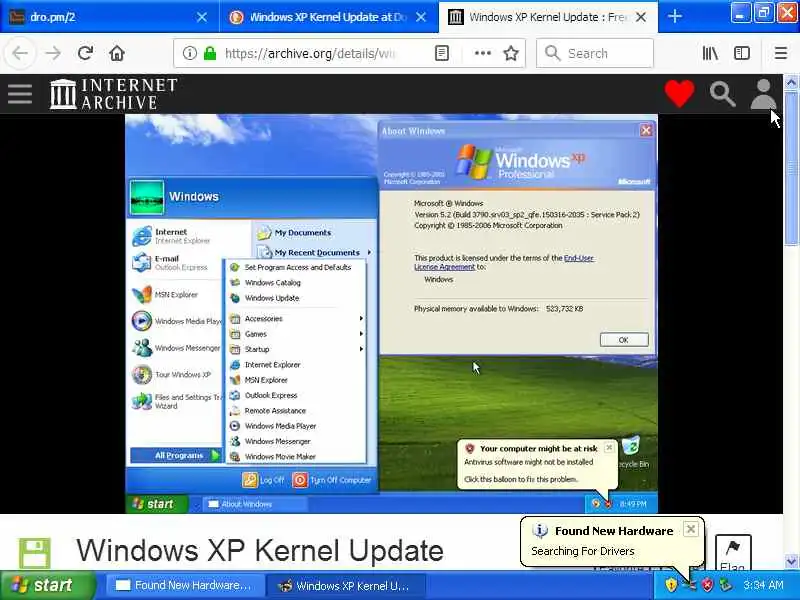Click the green floppy disk software icon
Viewport: 800px width, 600px height.
pyautogui.click(x=35, y=553)
